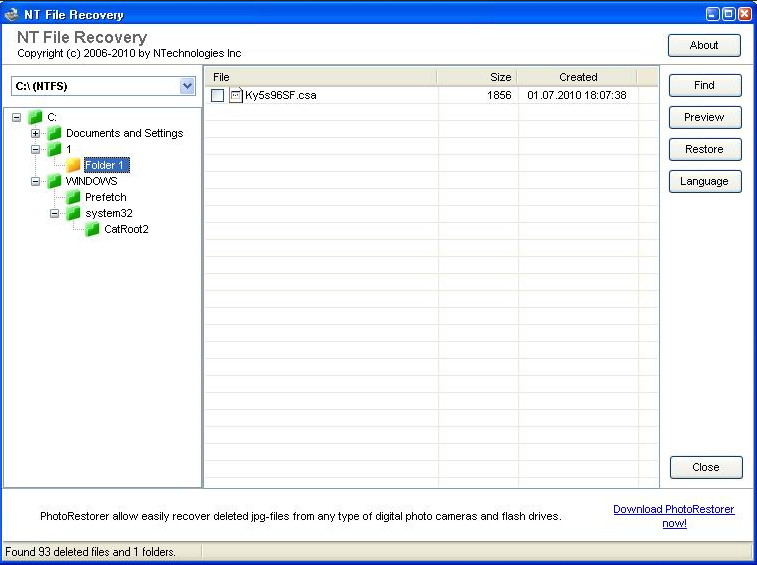Screen dimensions: 757x565
Task: Sort by the File column header
Action: click(321, 77)
